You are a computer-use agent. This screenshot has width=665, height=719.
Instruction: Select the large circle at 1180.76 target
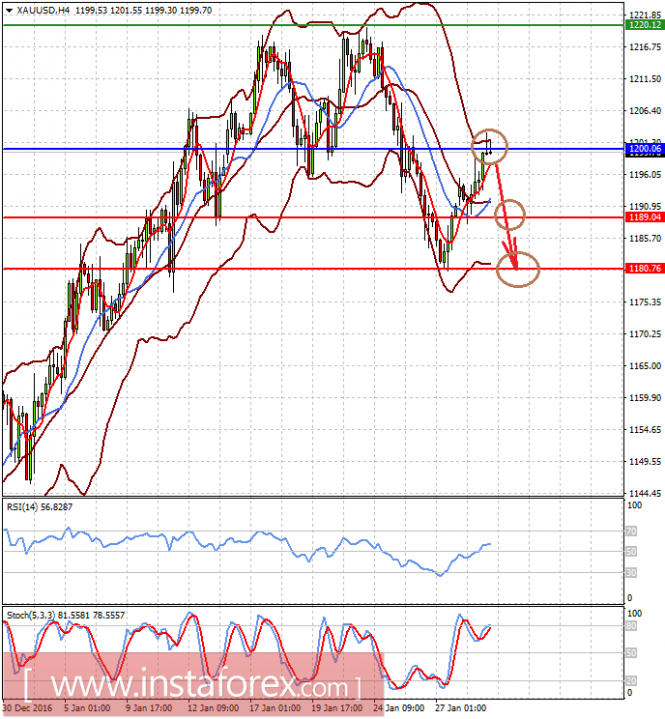[518, 270]
